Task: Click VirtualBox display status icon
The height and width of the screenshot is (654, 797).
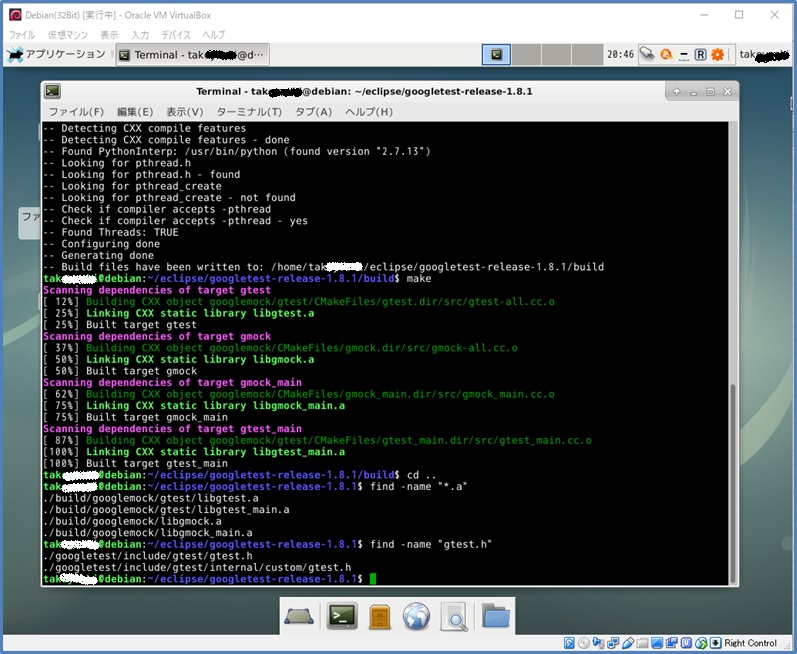Action: click(x=657, y=643)
